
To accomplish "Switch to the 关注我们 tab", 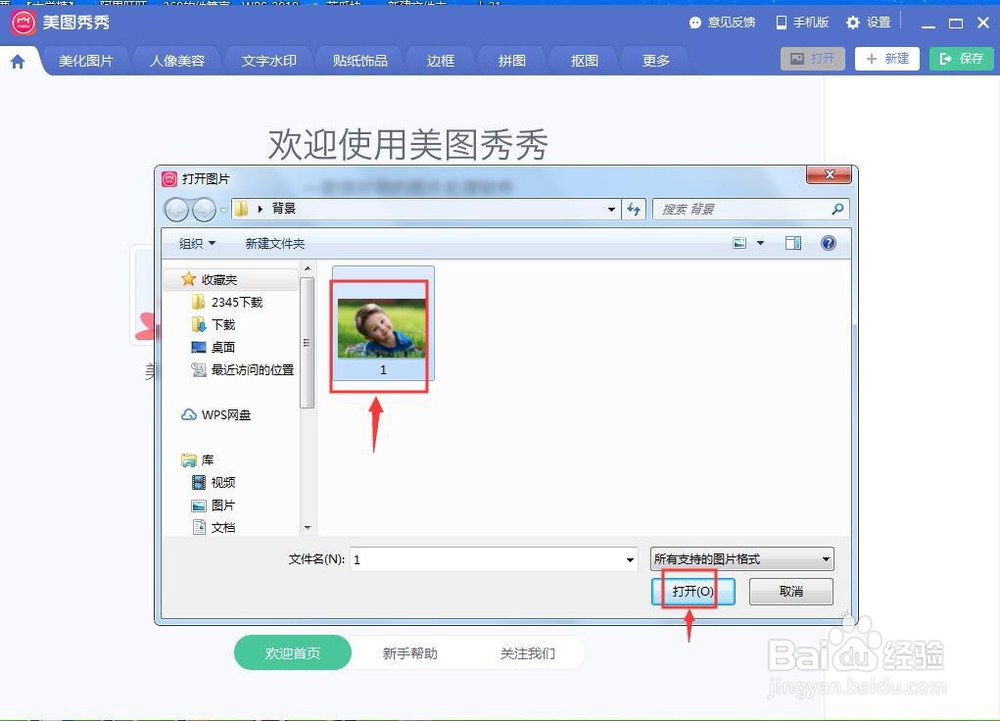I will (527, 653).
